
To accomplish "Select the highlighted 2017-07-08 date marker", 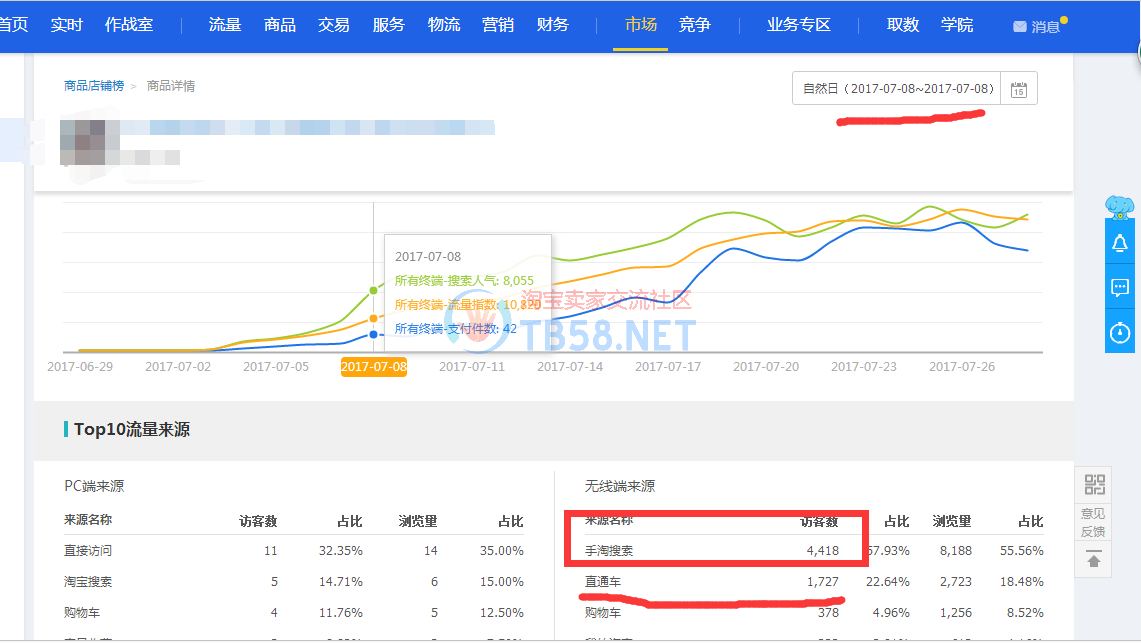I will coord(374,367).
